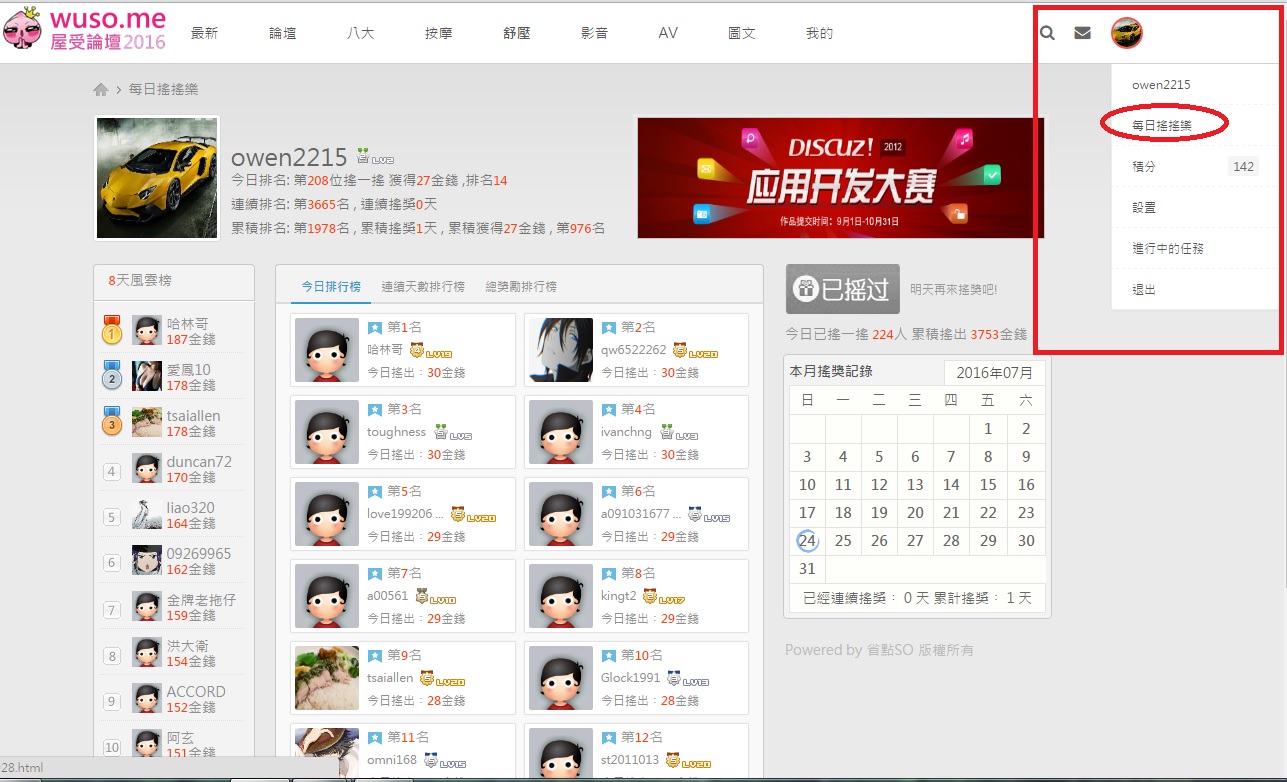
Task: Select 今日排行榜 tab
Action: pos(331,287)
